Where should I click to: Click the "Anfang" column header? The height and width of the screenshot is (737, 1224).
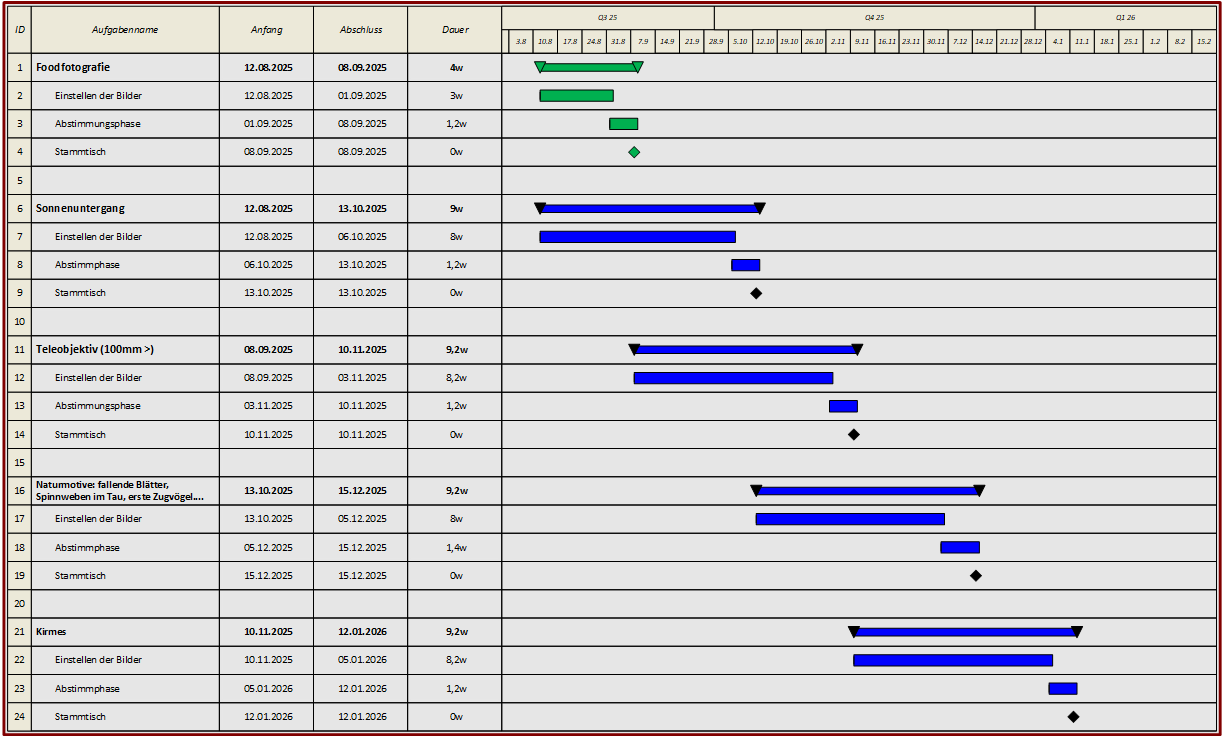coord(266,30)
